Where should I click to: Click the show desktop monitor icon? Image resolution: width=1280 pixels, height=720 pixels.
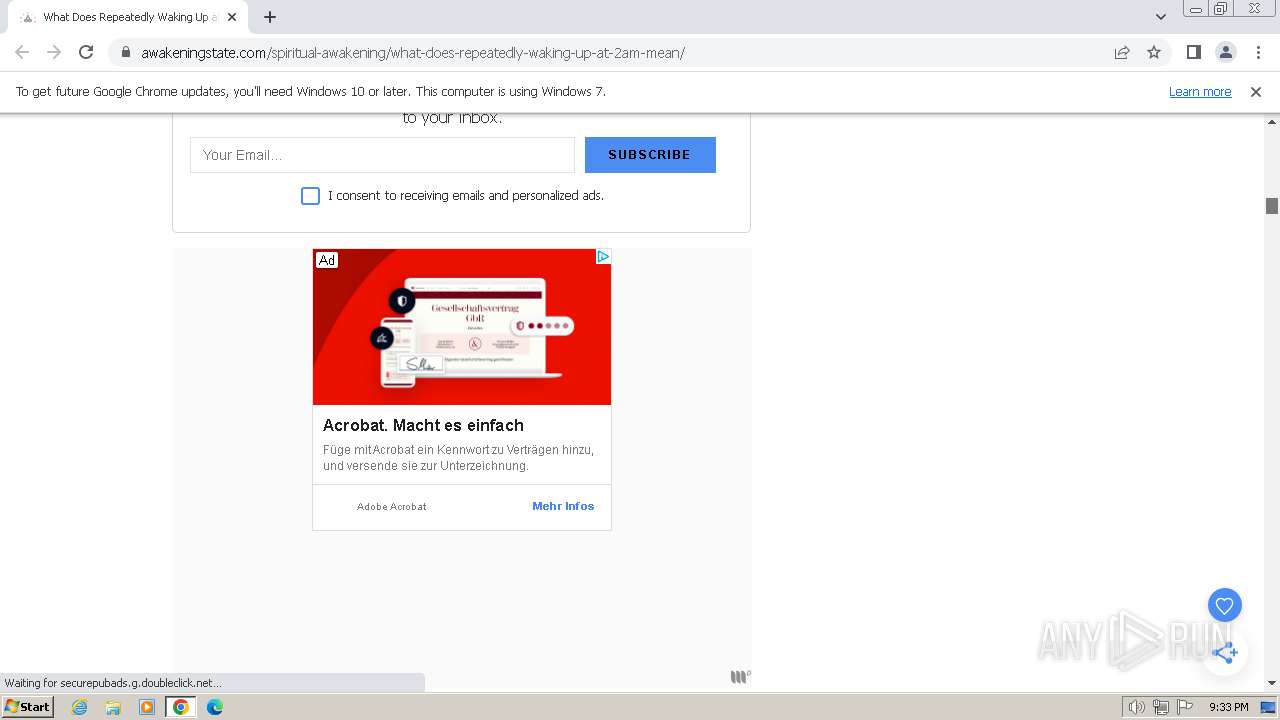coord(1268,707)
